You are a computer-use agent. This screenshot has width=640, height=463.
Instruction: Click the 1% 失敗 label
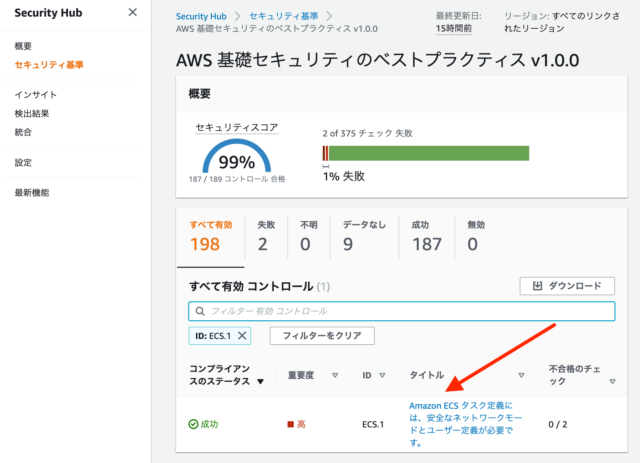click(344, 176)
